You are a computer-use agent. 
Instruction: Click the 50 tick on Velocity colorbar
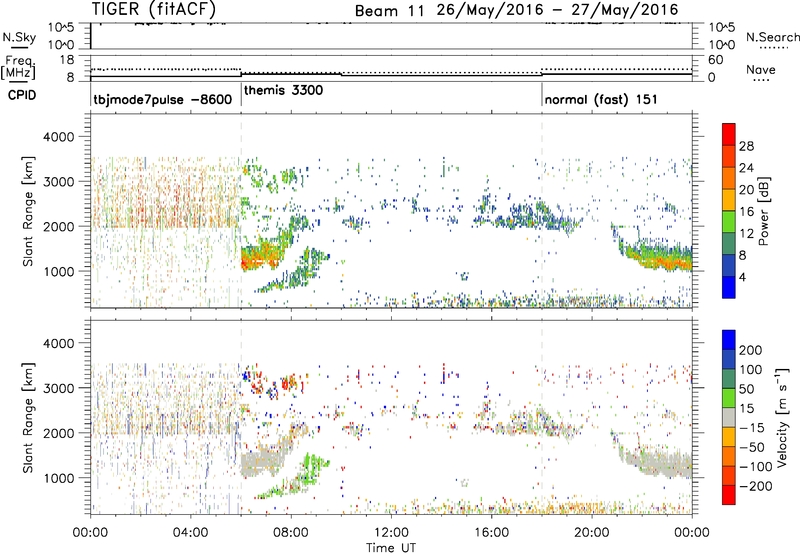click(746, 389)
